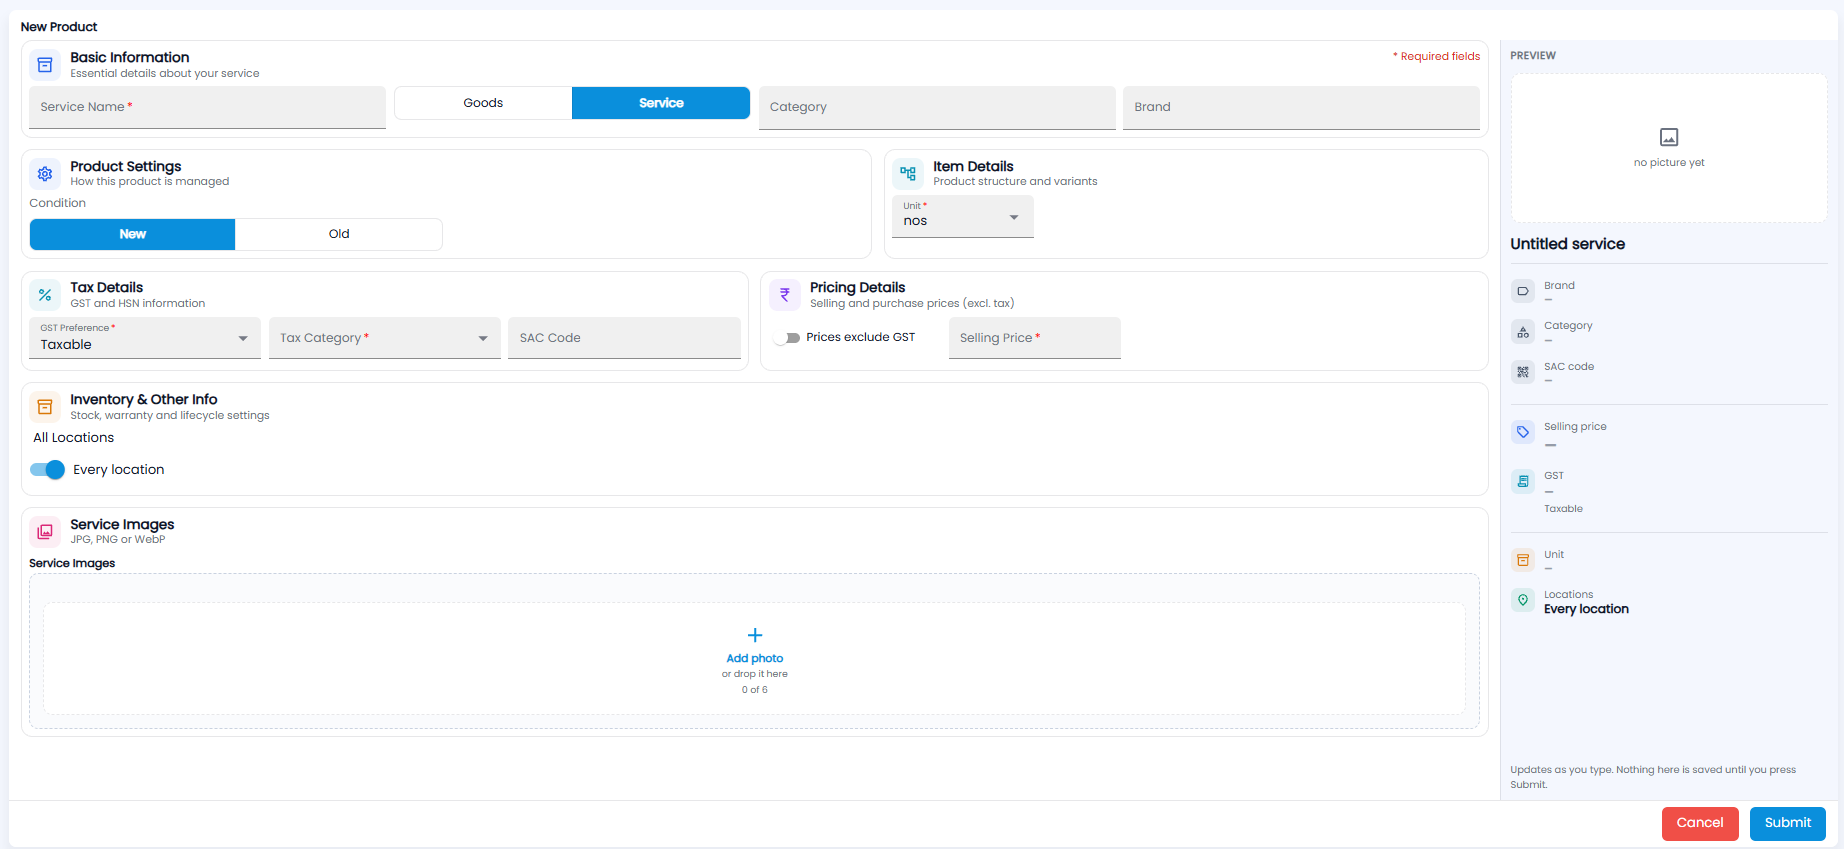Click the Item Details structure icon
This screenshot has height=849, width=1844.
tap(908, 174)
